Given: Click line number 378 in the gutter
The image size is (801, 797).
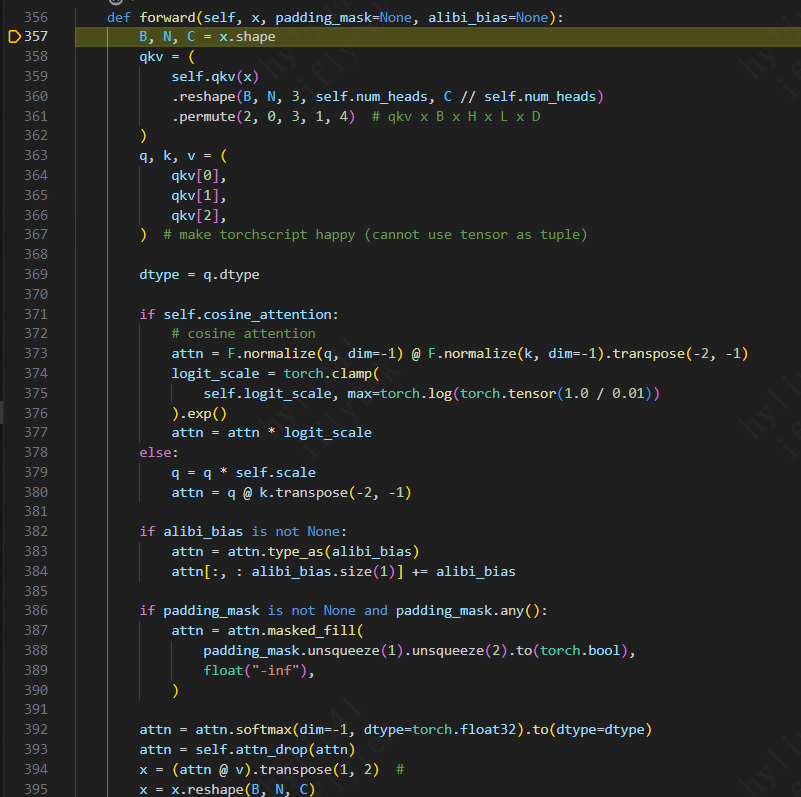Looking at the screenshot, I should click(36, 453).
